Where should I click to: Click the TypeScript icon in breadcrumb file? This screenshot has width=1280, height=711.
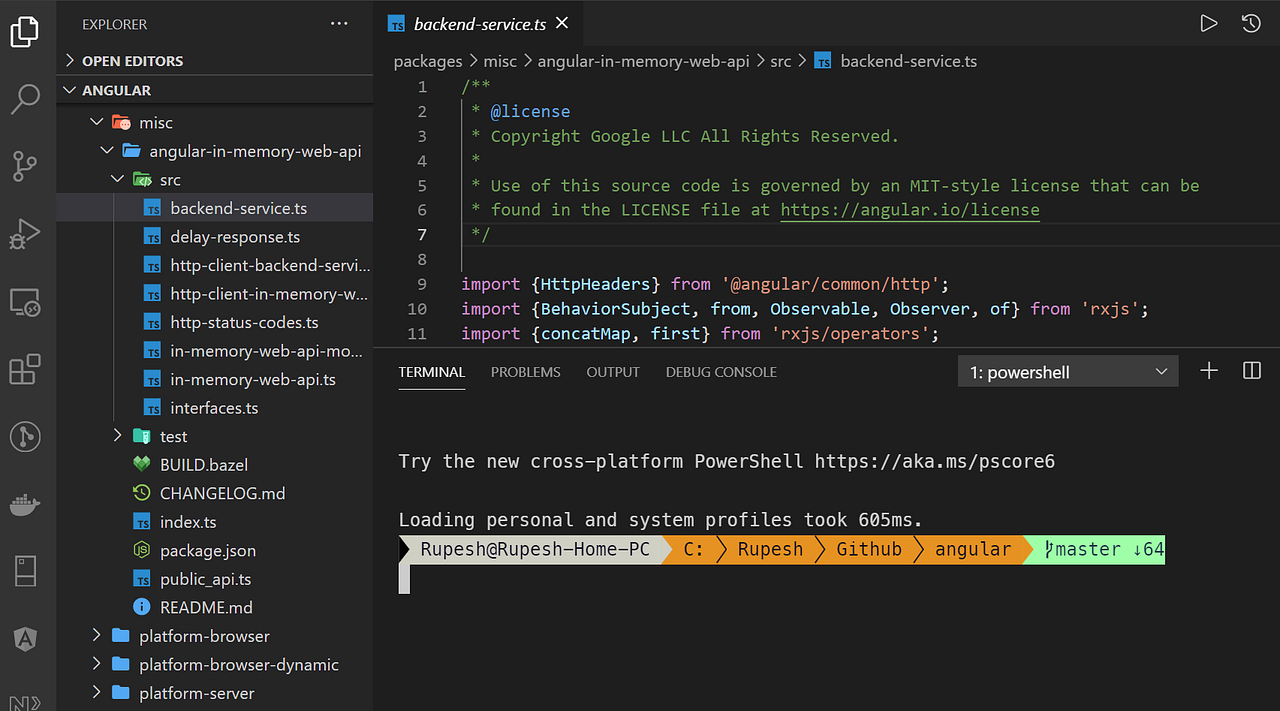(x=822, y=61)
